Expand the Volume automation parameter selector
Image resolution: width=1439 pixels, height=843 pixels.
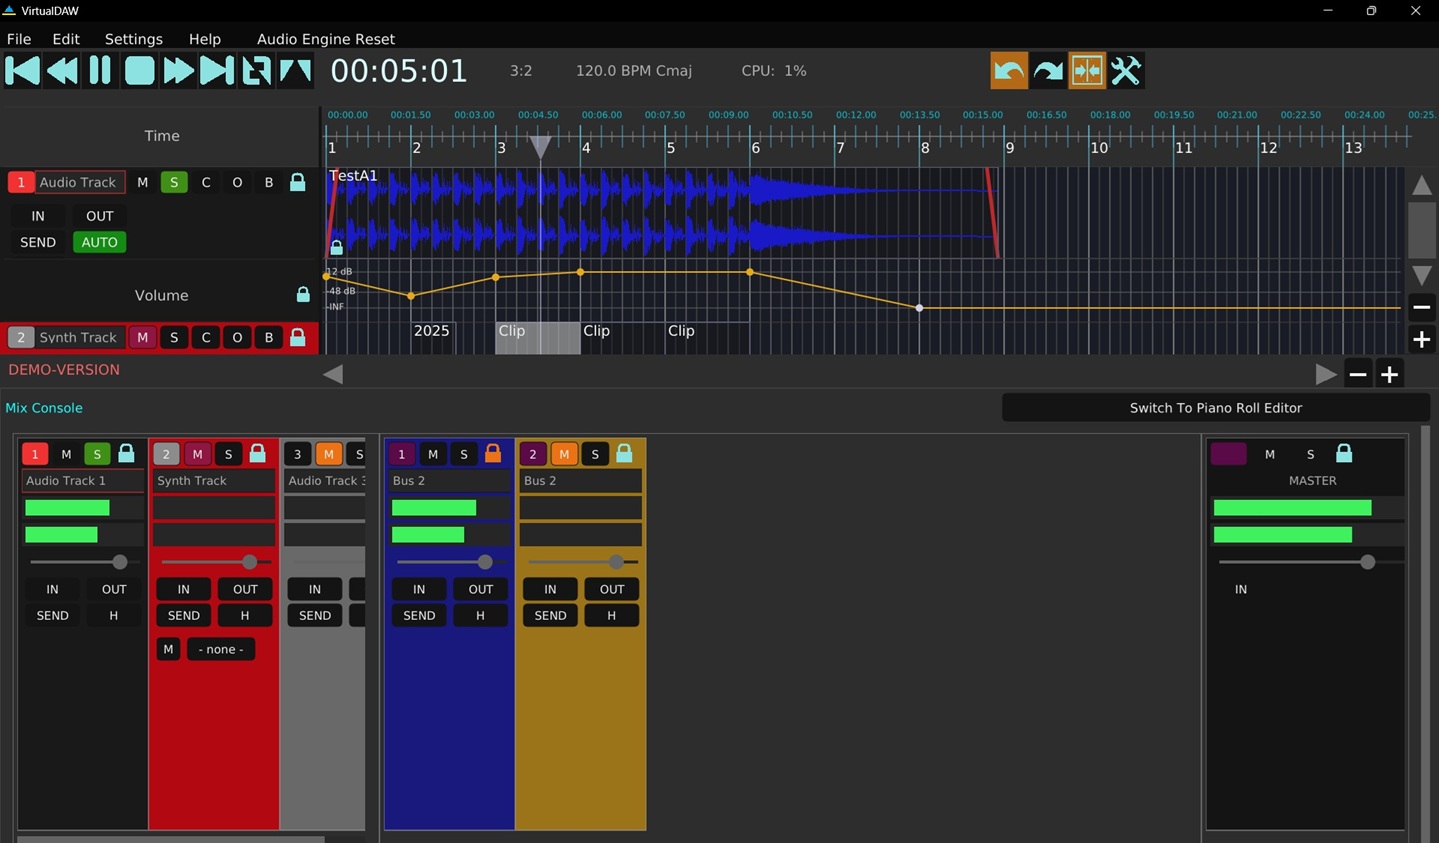pyautogui.click(x=161, y=295)
